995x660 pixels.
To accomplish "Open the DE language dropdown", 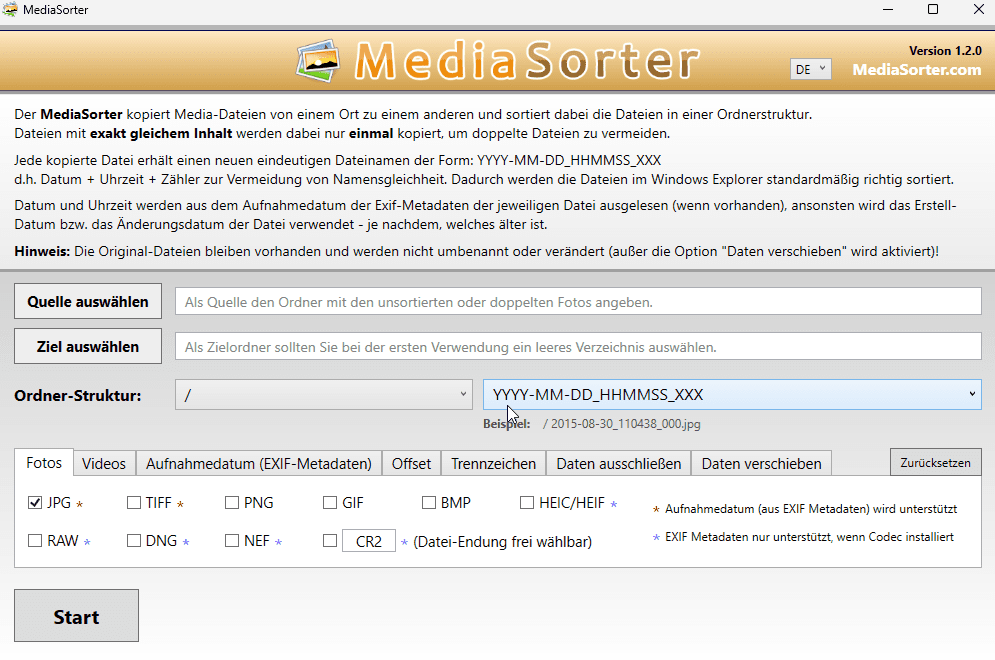I will click(810, 68).
